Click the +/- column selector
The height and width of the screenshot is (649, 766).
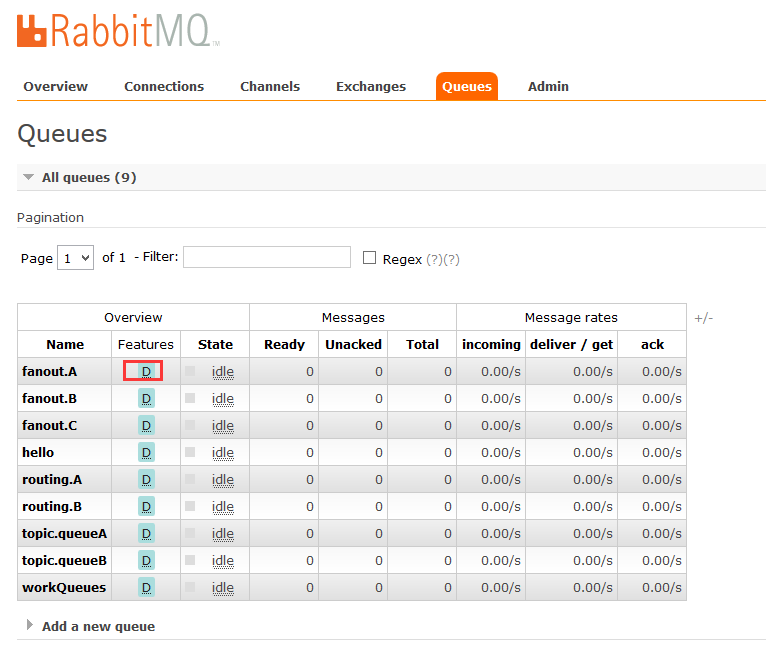click(703, 318)
